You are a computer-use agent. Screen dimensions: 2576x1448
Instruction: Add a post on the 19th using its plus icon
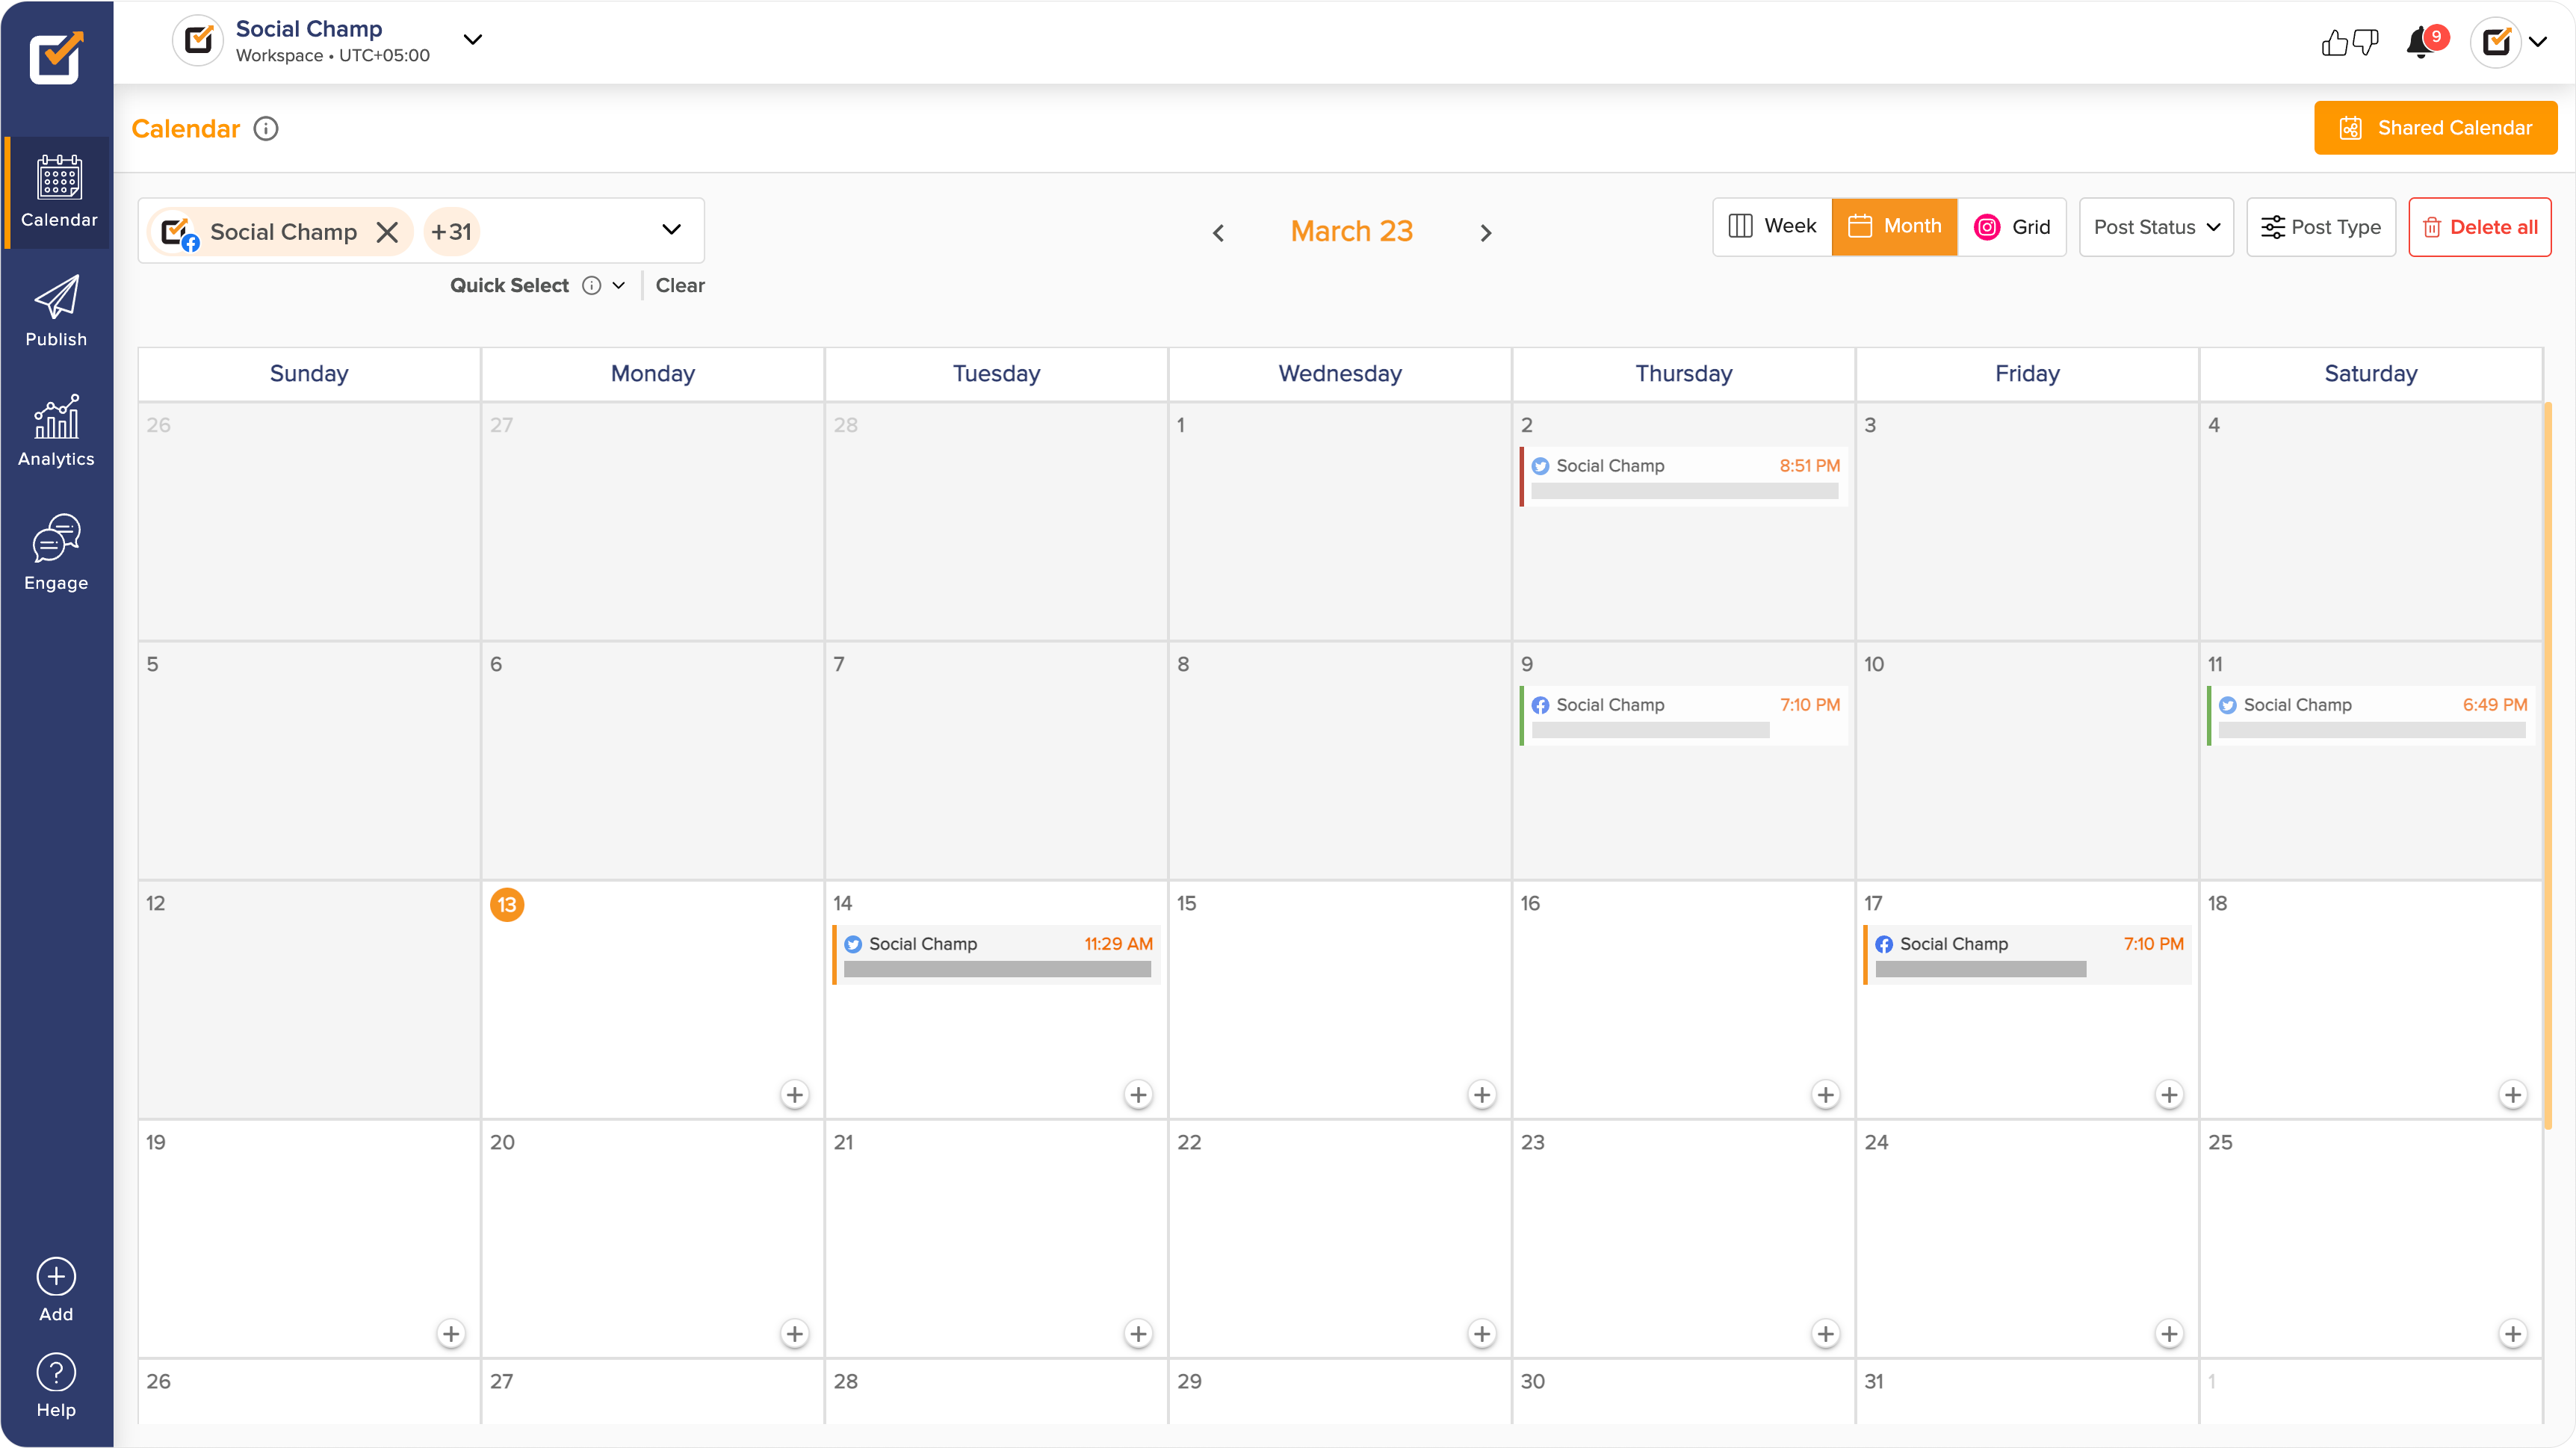[451, 1334]
